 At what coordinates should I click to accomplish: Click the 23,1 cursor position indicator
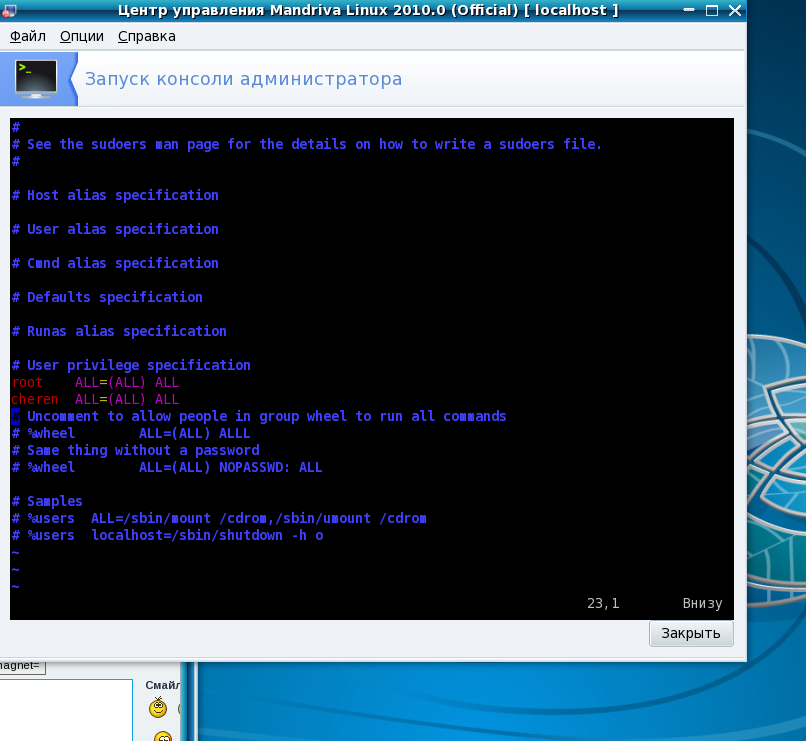pyautogui.click(x=603, y=603)
